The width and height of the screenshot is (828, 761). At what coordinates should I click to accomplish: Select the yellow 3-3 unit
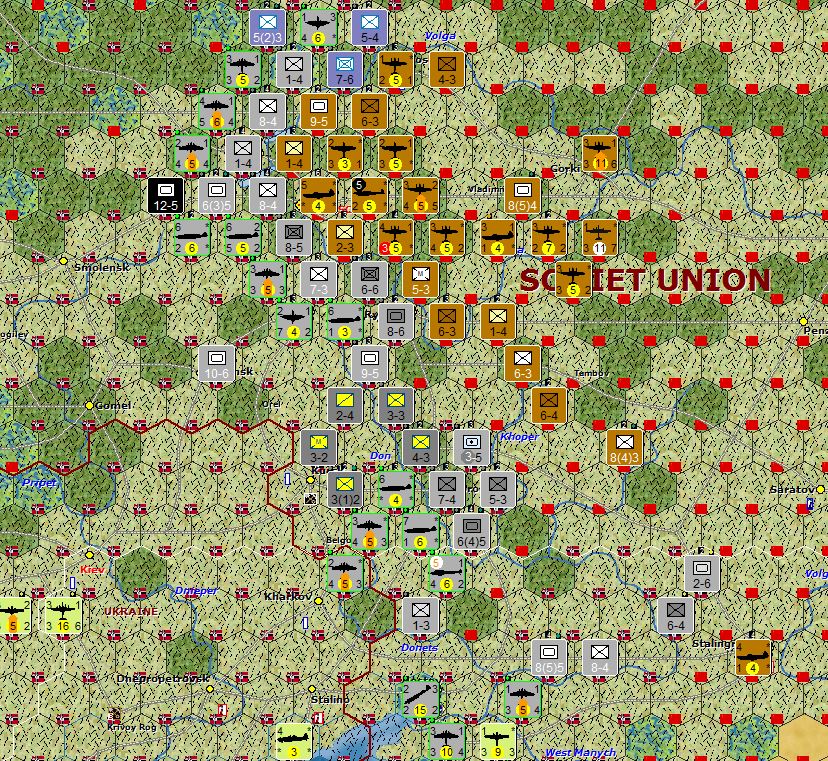(396, 406)
